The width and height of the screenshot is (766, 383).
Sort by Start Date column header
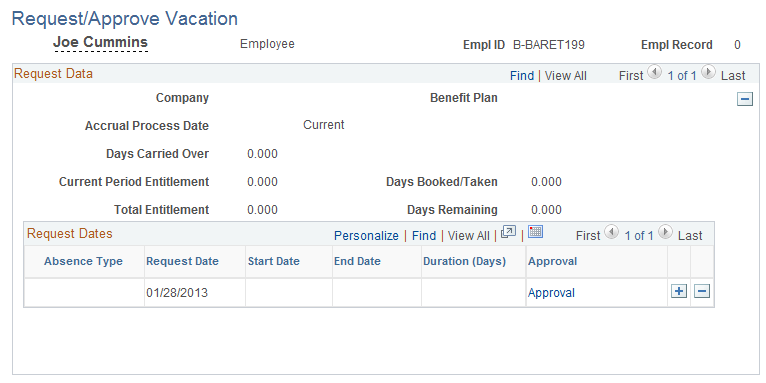274,261
